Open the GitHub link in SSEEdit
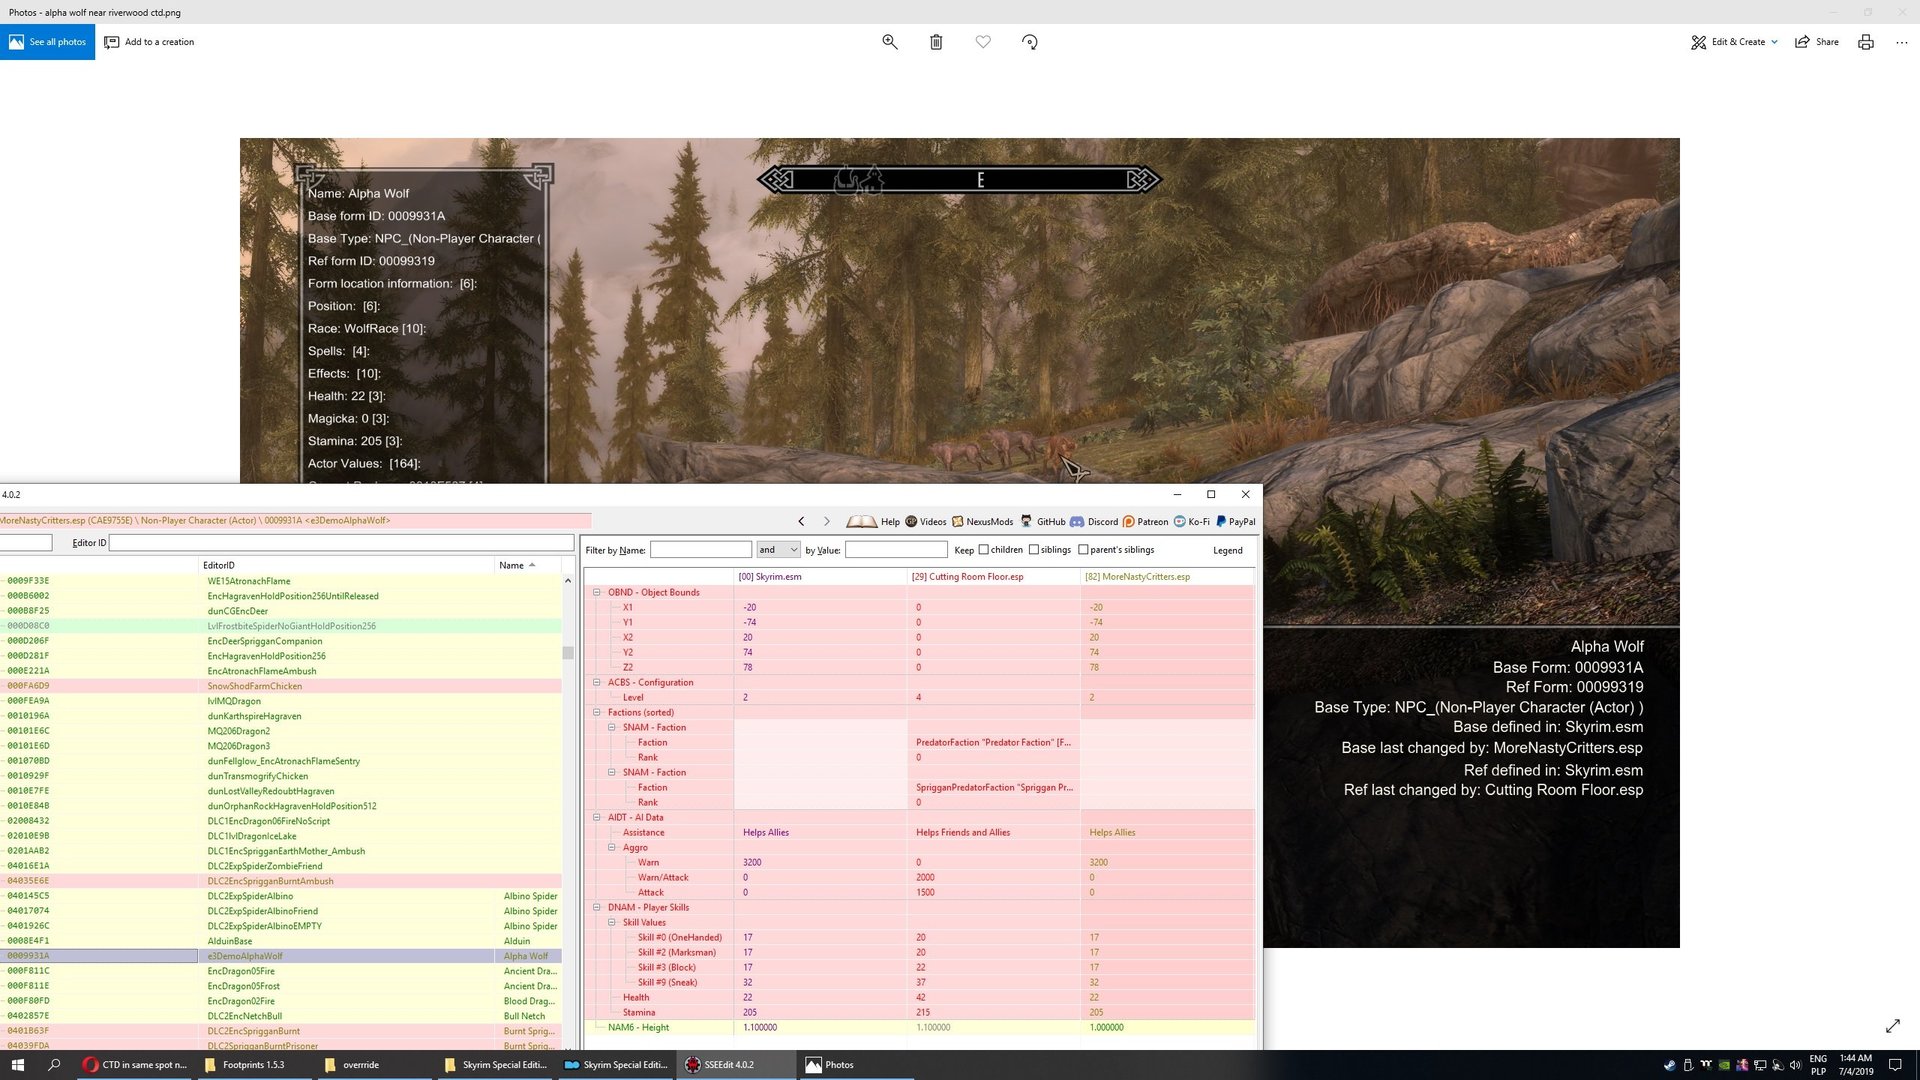The width and height of the screenshot is (1920, 1080). 1043,522
